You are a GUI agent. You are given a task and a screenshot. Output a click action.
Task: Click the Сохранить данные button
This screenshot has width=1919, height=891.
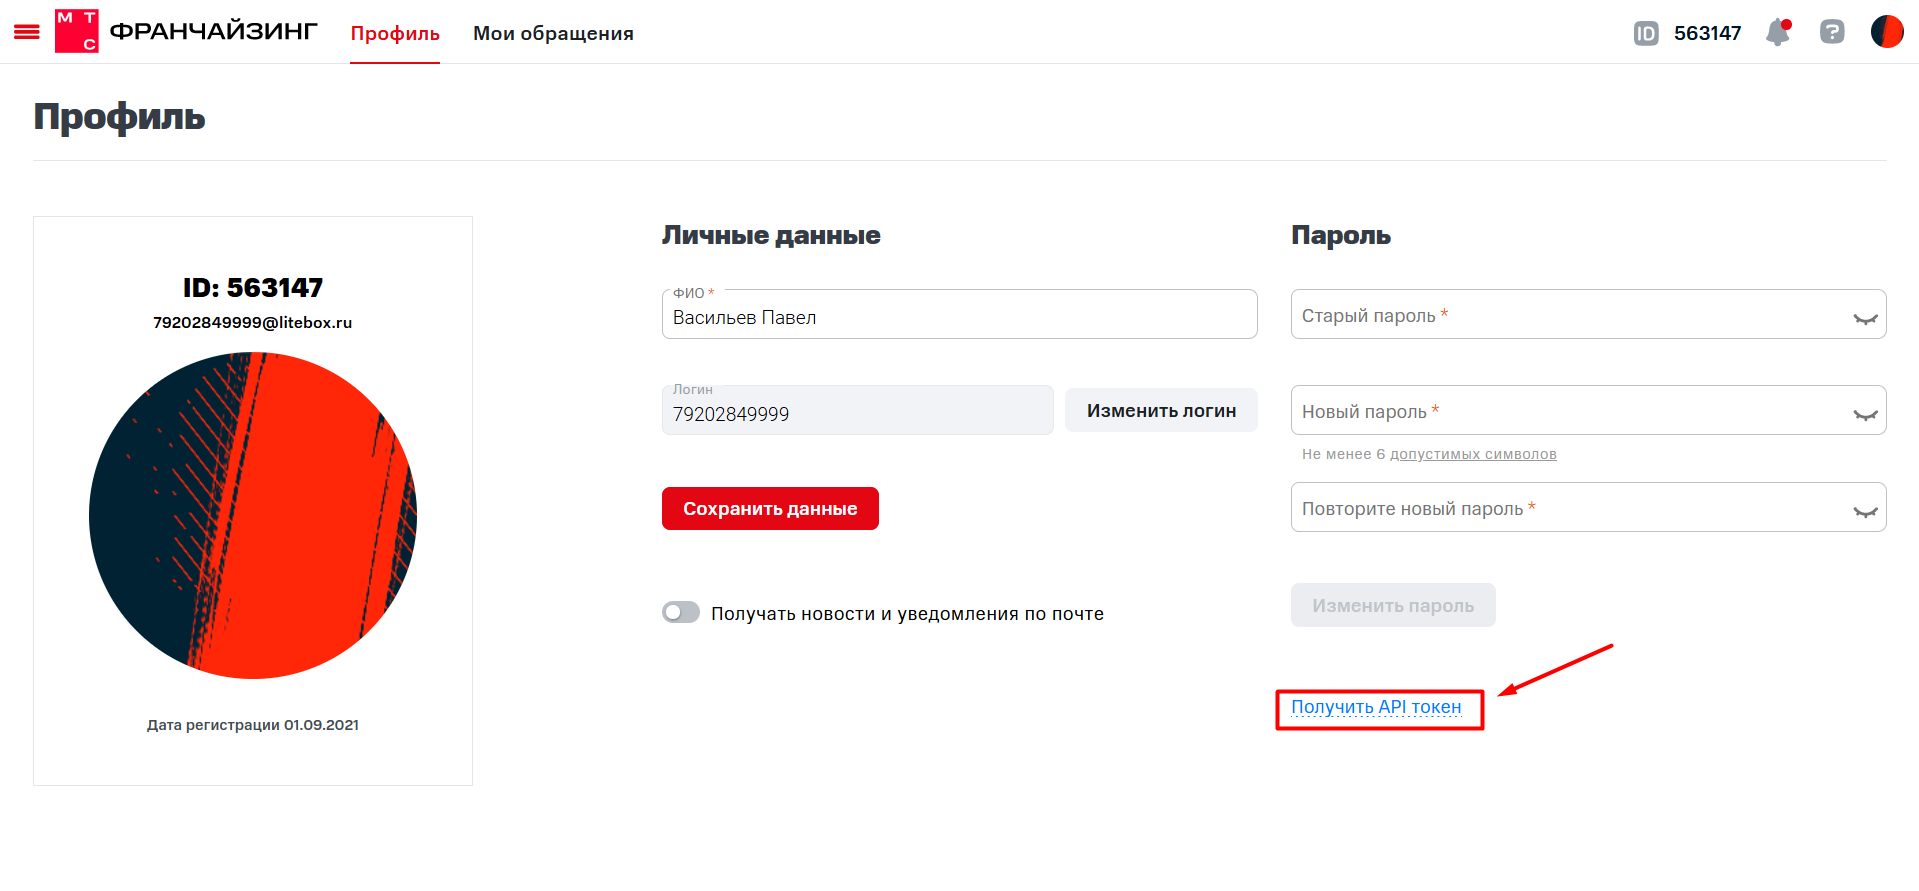[770, 508]
